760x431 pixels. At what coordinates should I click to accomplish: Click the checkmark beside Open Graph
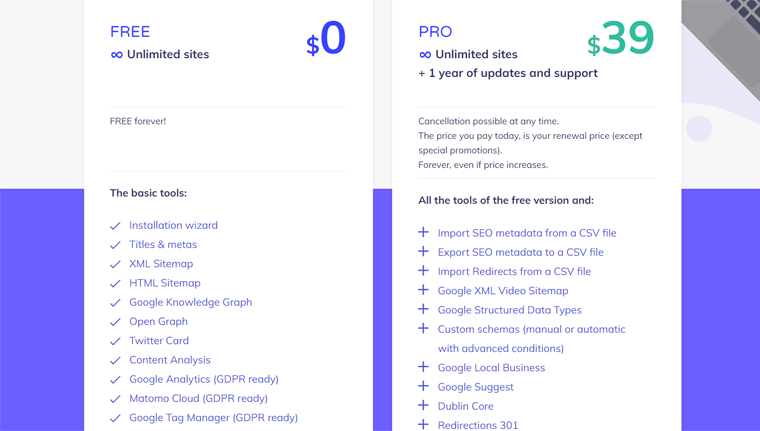[x=115, y=322]
